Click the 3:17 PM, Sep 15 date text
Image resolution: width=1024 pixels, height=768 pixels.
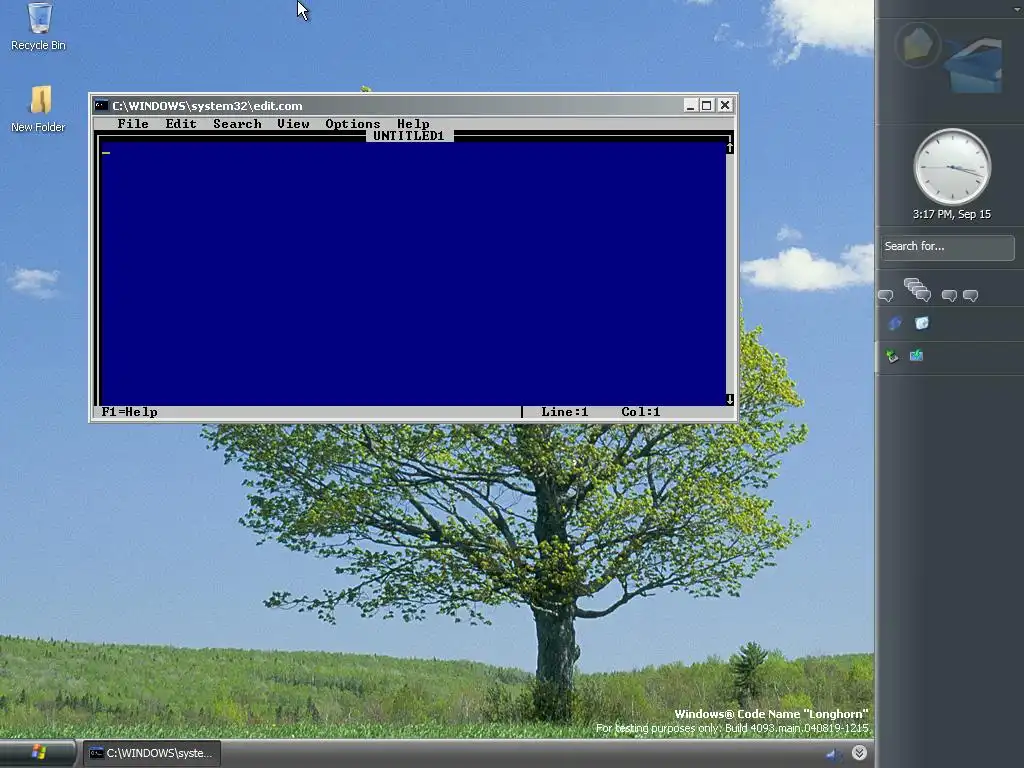click(952, 214)
